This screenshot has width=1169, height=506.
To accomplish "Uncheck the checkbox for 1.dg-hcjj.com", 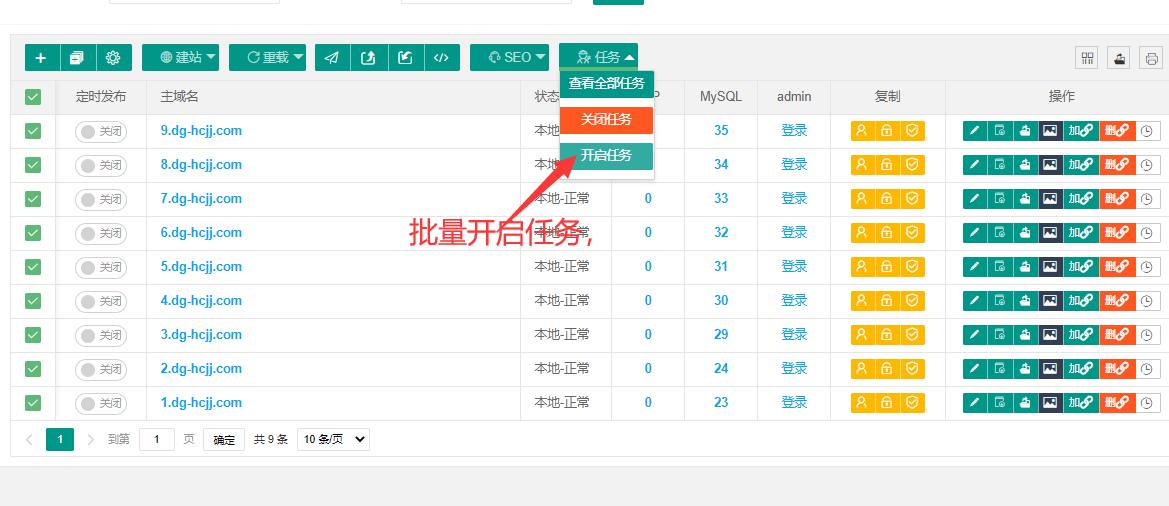I will 33,403.
